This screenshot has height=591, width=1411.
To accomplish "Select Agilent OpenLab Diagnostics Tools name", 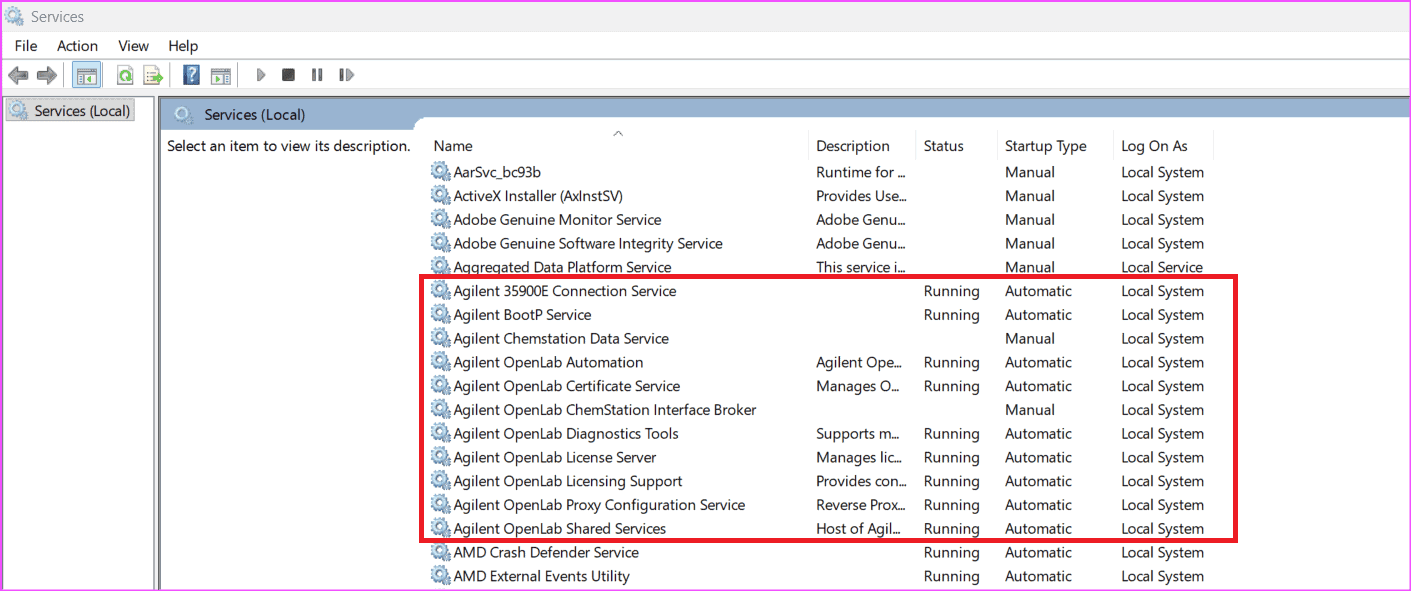I will pos(566,433).
